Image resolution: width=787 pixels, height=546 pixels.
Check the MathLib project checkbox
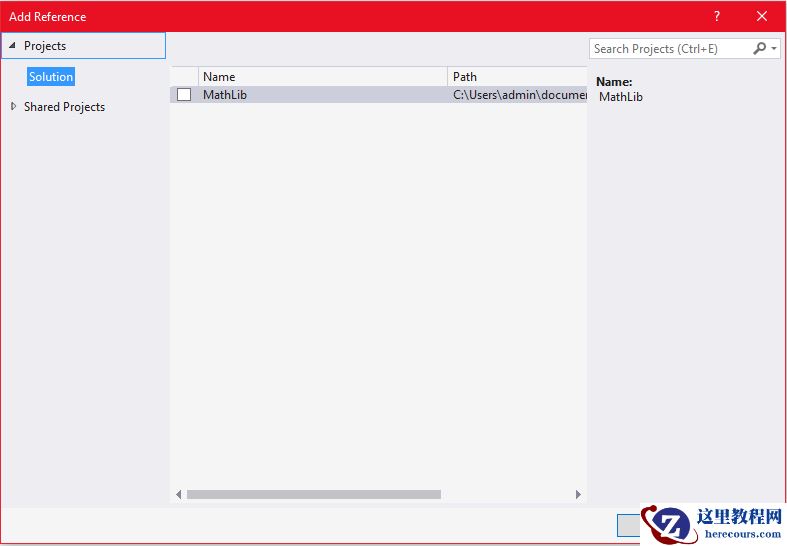pyautogui.click(x=184, y=94)
